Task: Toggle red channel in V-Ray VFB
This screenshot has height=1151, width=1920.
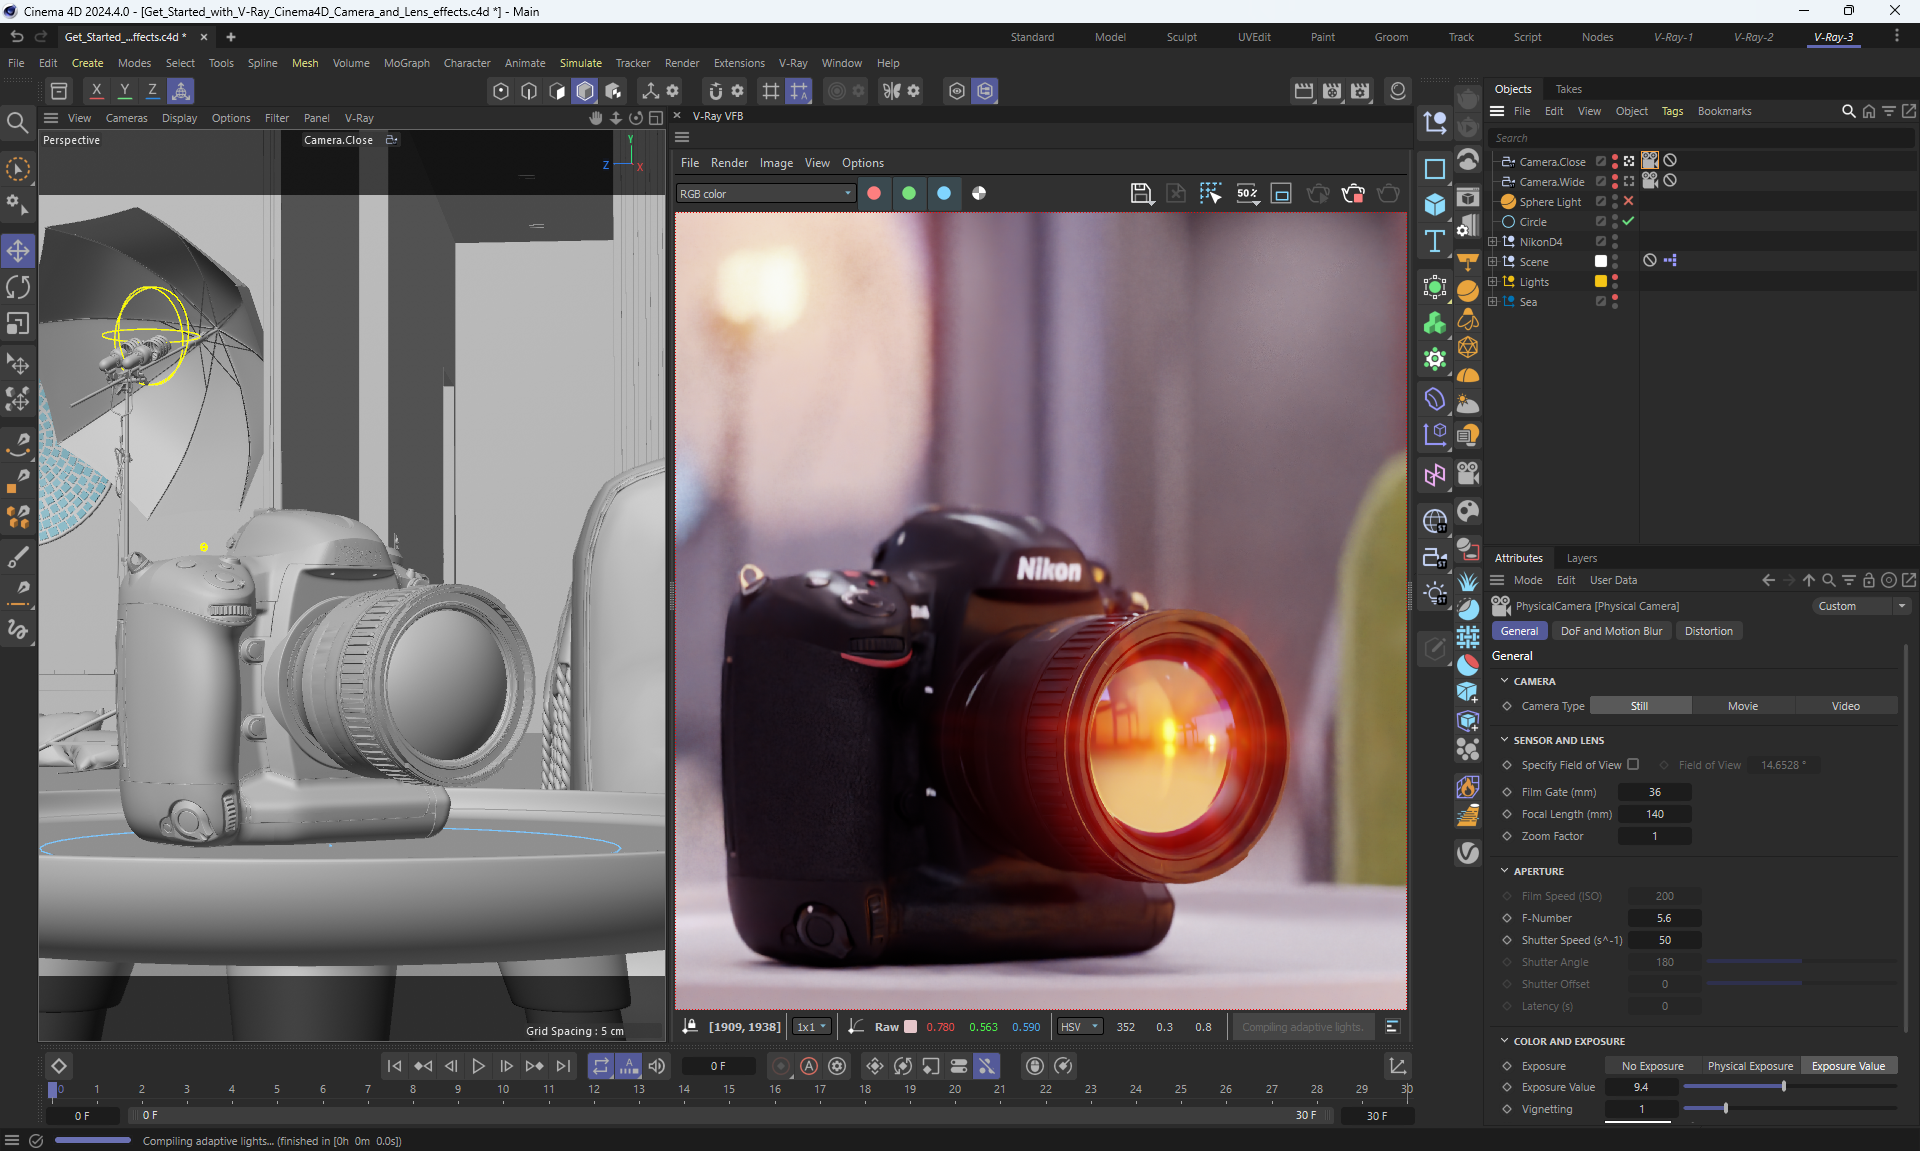Action: coord(874,193)
